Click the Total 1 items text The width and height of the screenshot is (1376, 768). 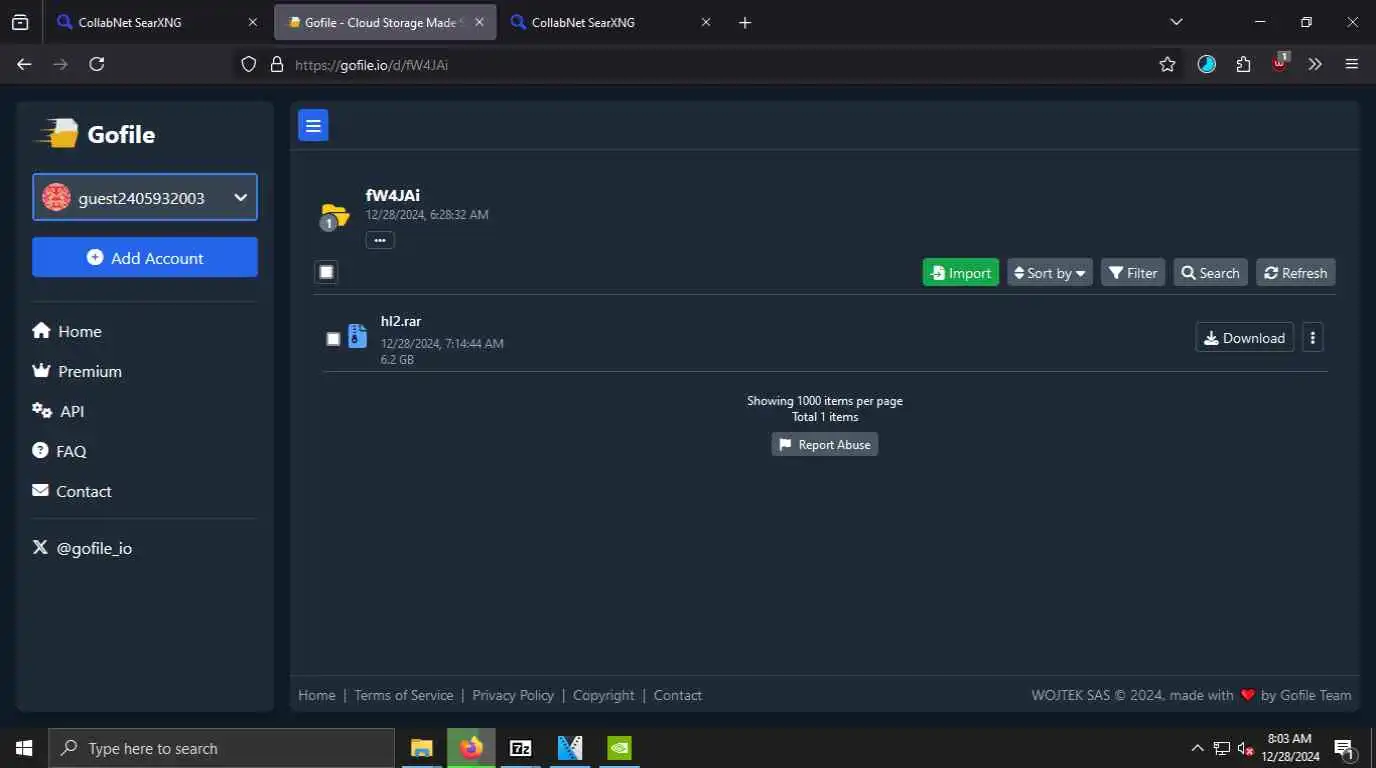(x=825, y=417)
